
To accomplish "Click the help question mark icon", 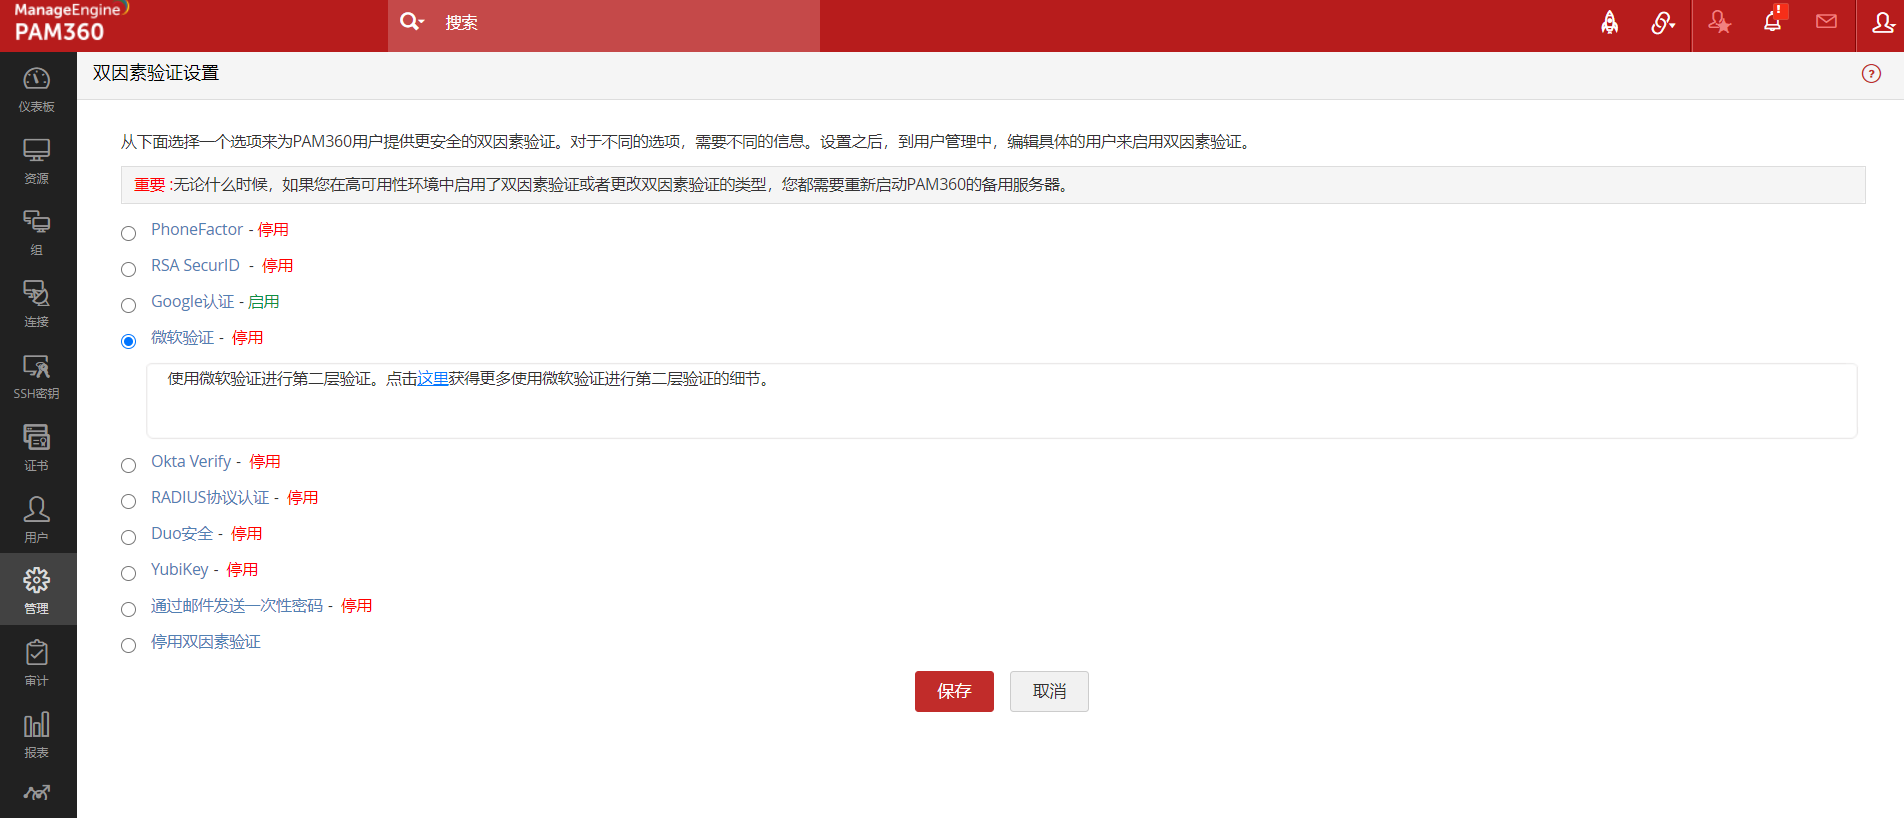I will pyautogui.click(x=1871, y=74).
